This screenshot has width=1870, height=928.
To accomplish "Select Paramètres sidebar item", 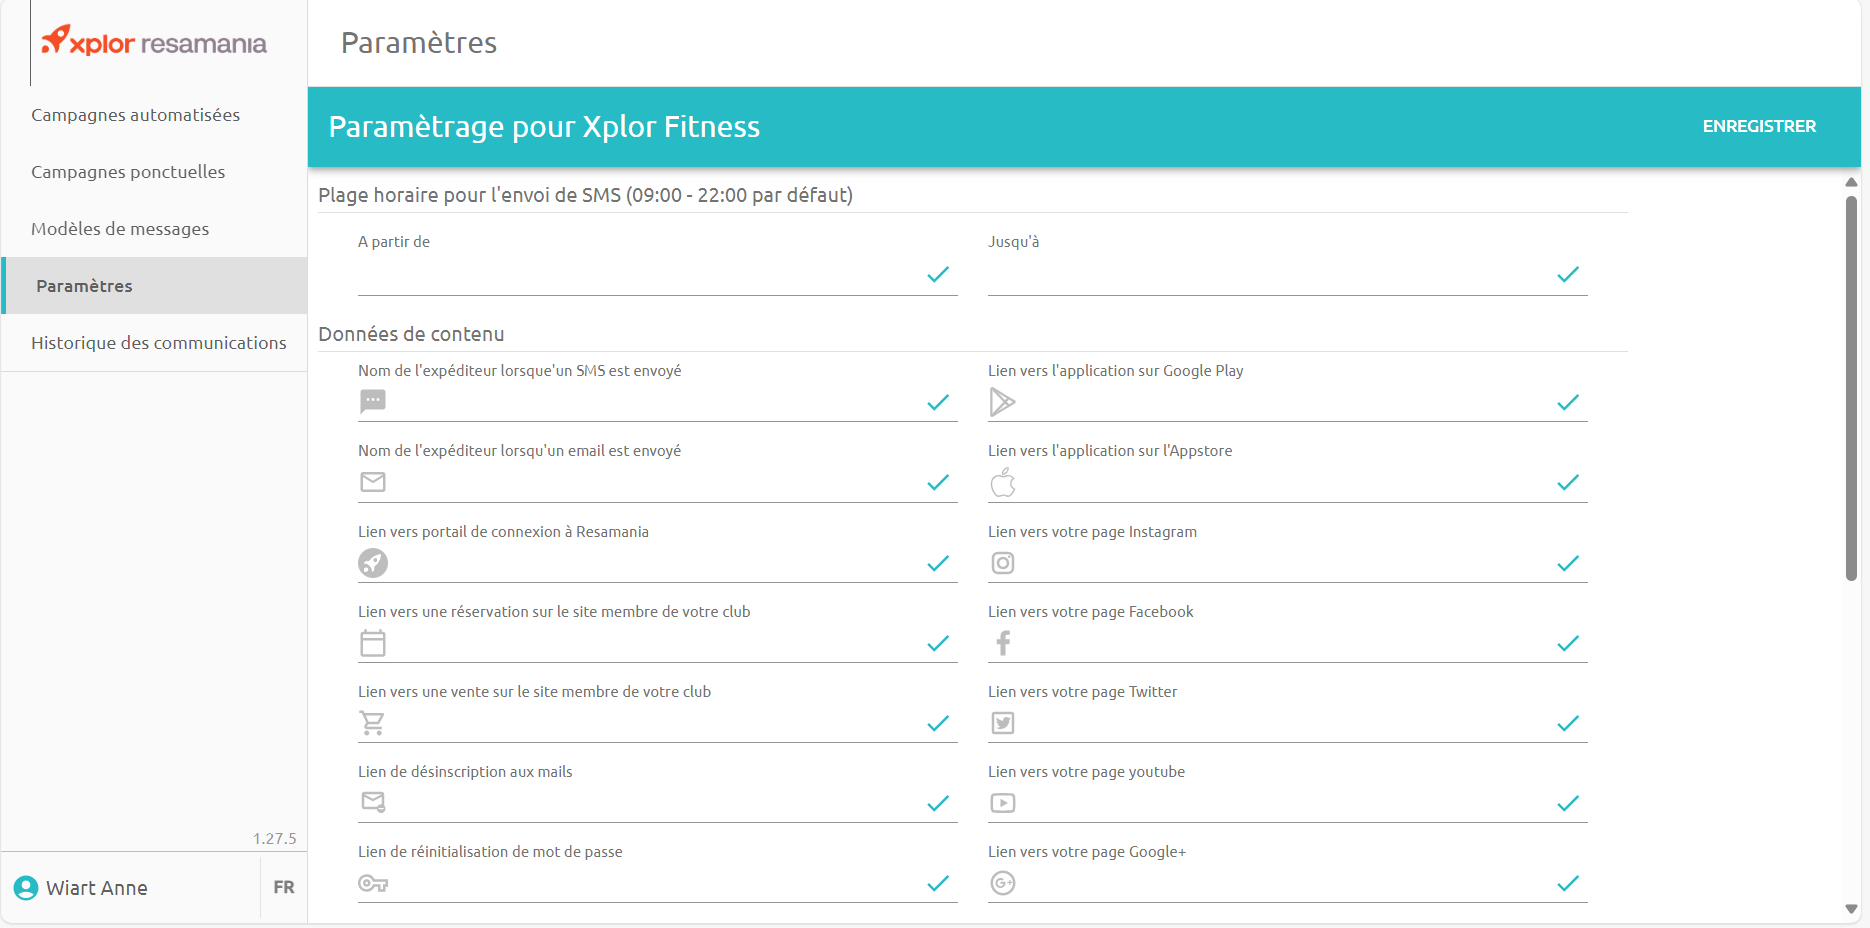I will [154, 286].
